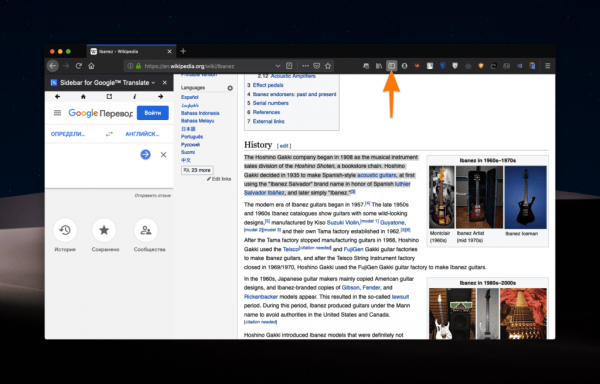600x384 pixels.
Task: Open the Firefox account icon
Action: [404, 66]
